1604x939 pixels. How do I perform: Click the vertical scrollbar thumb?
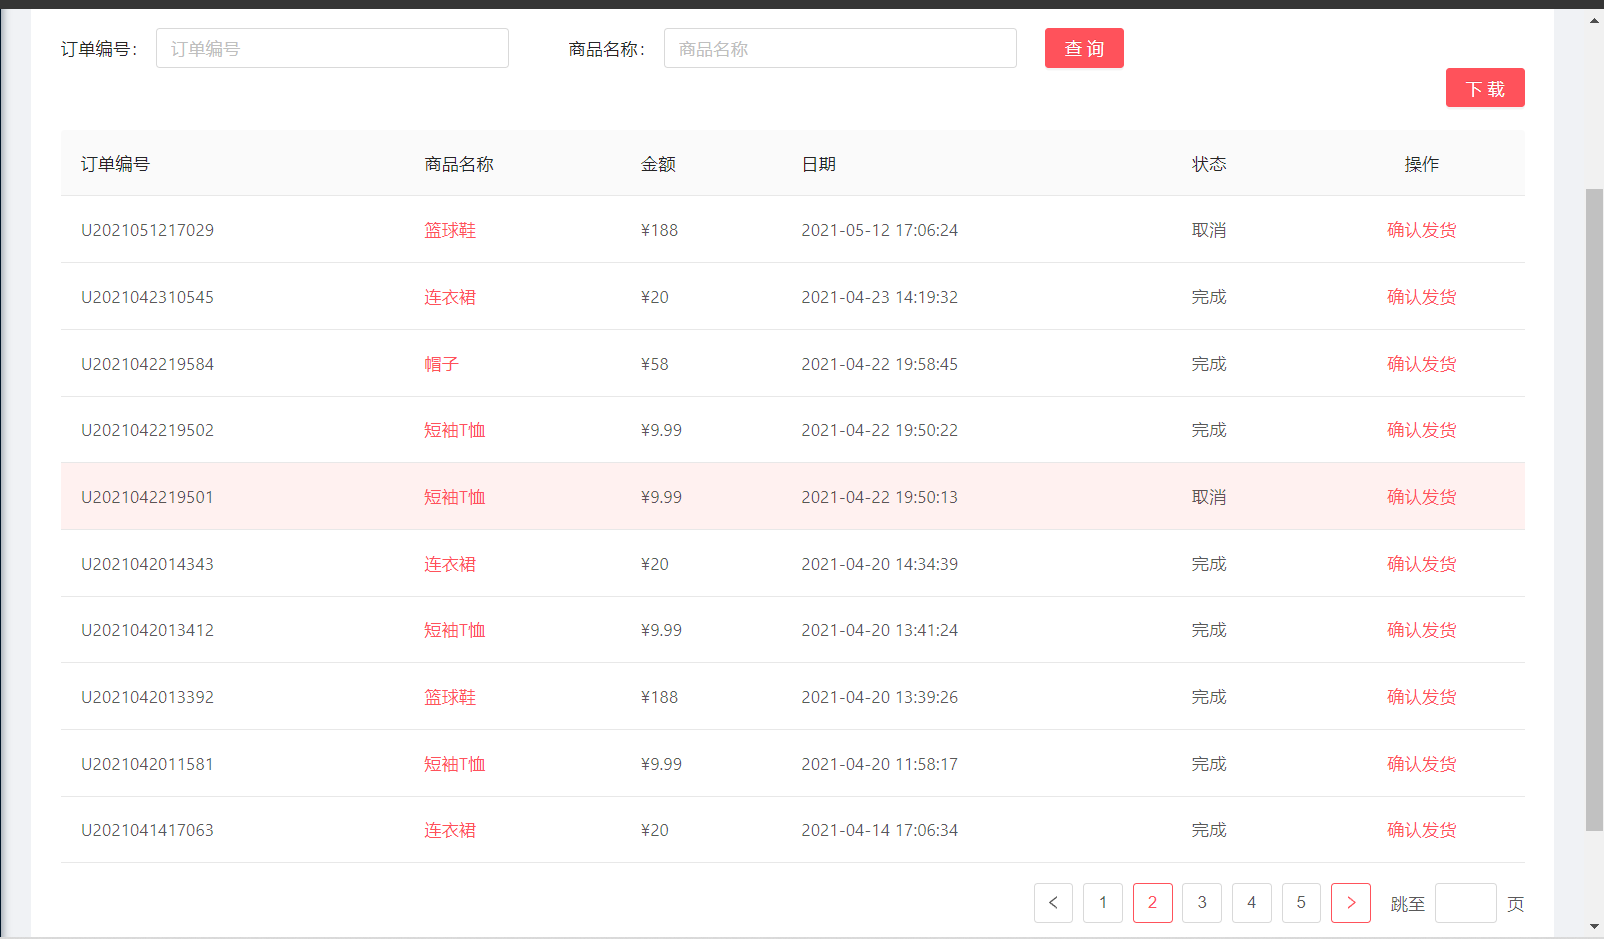[1594, 510]
